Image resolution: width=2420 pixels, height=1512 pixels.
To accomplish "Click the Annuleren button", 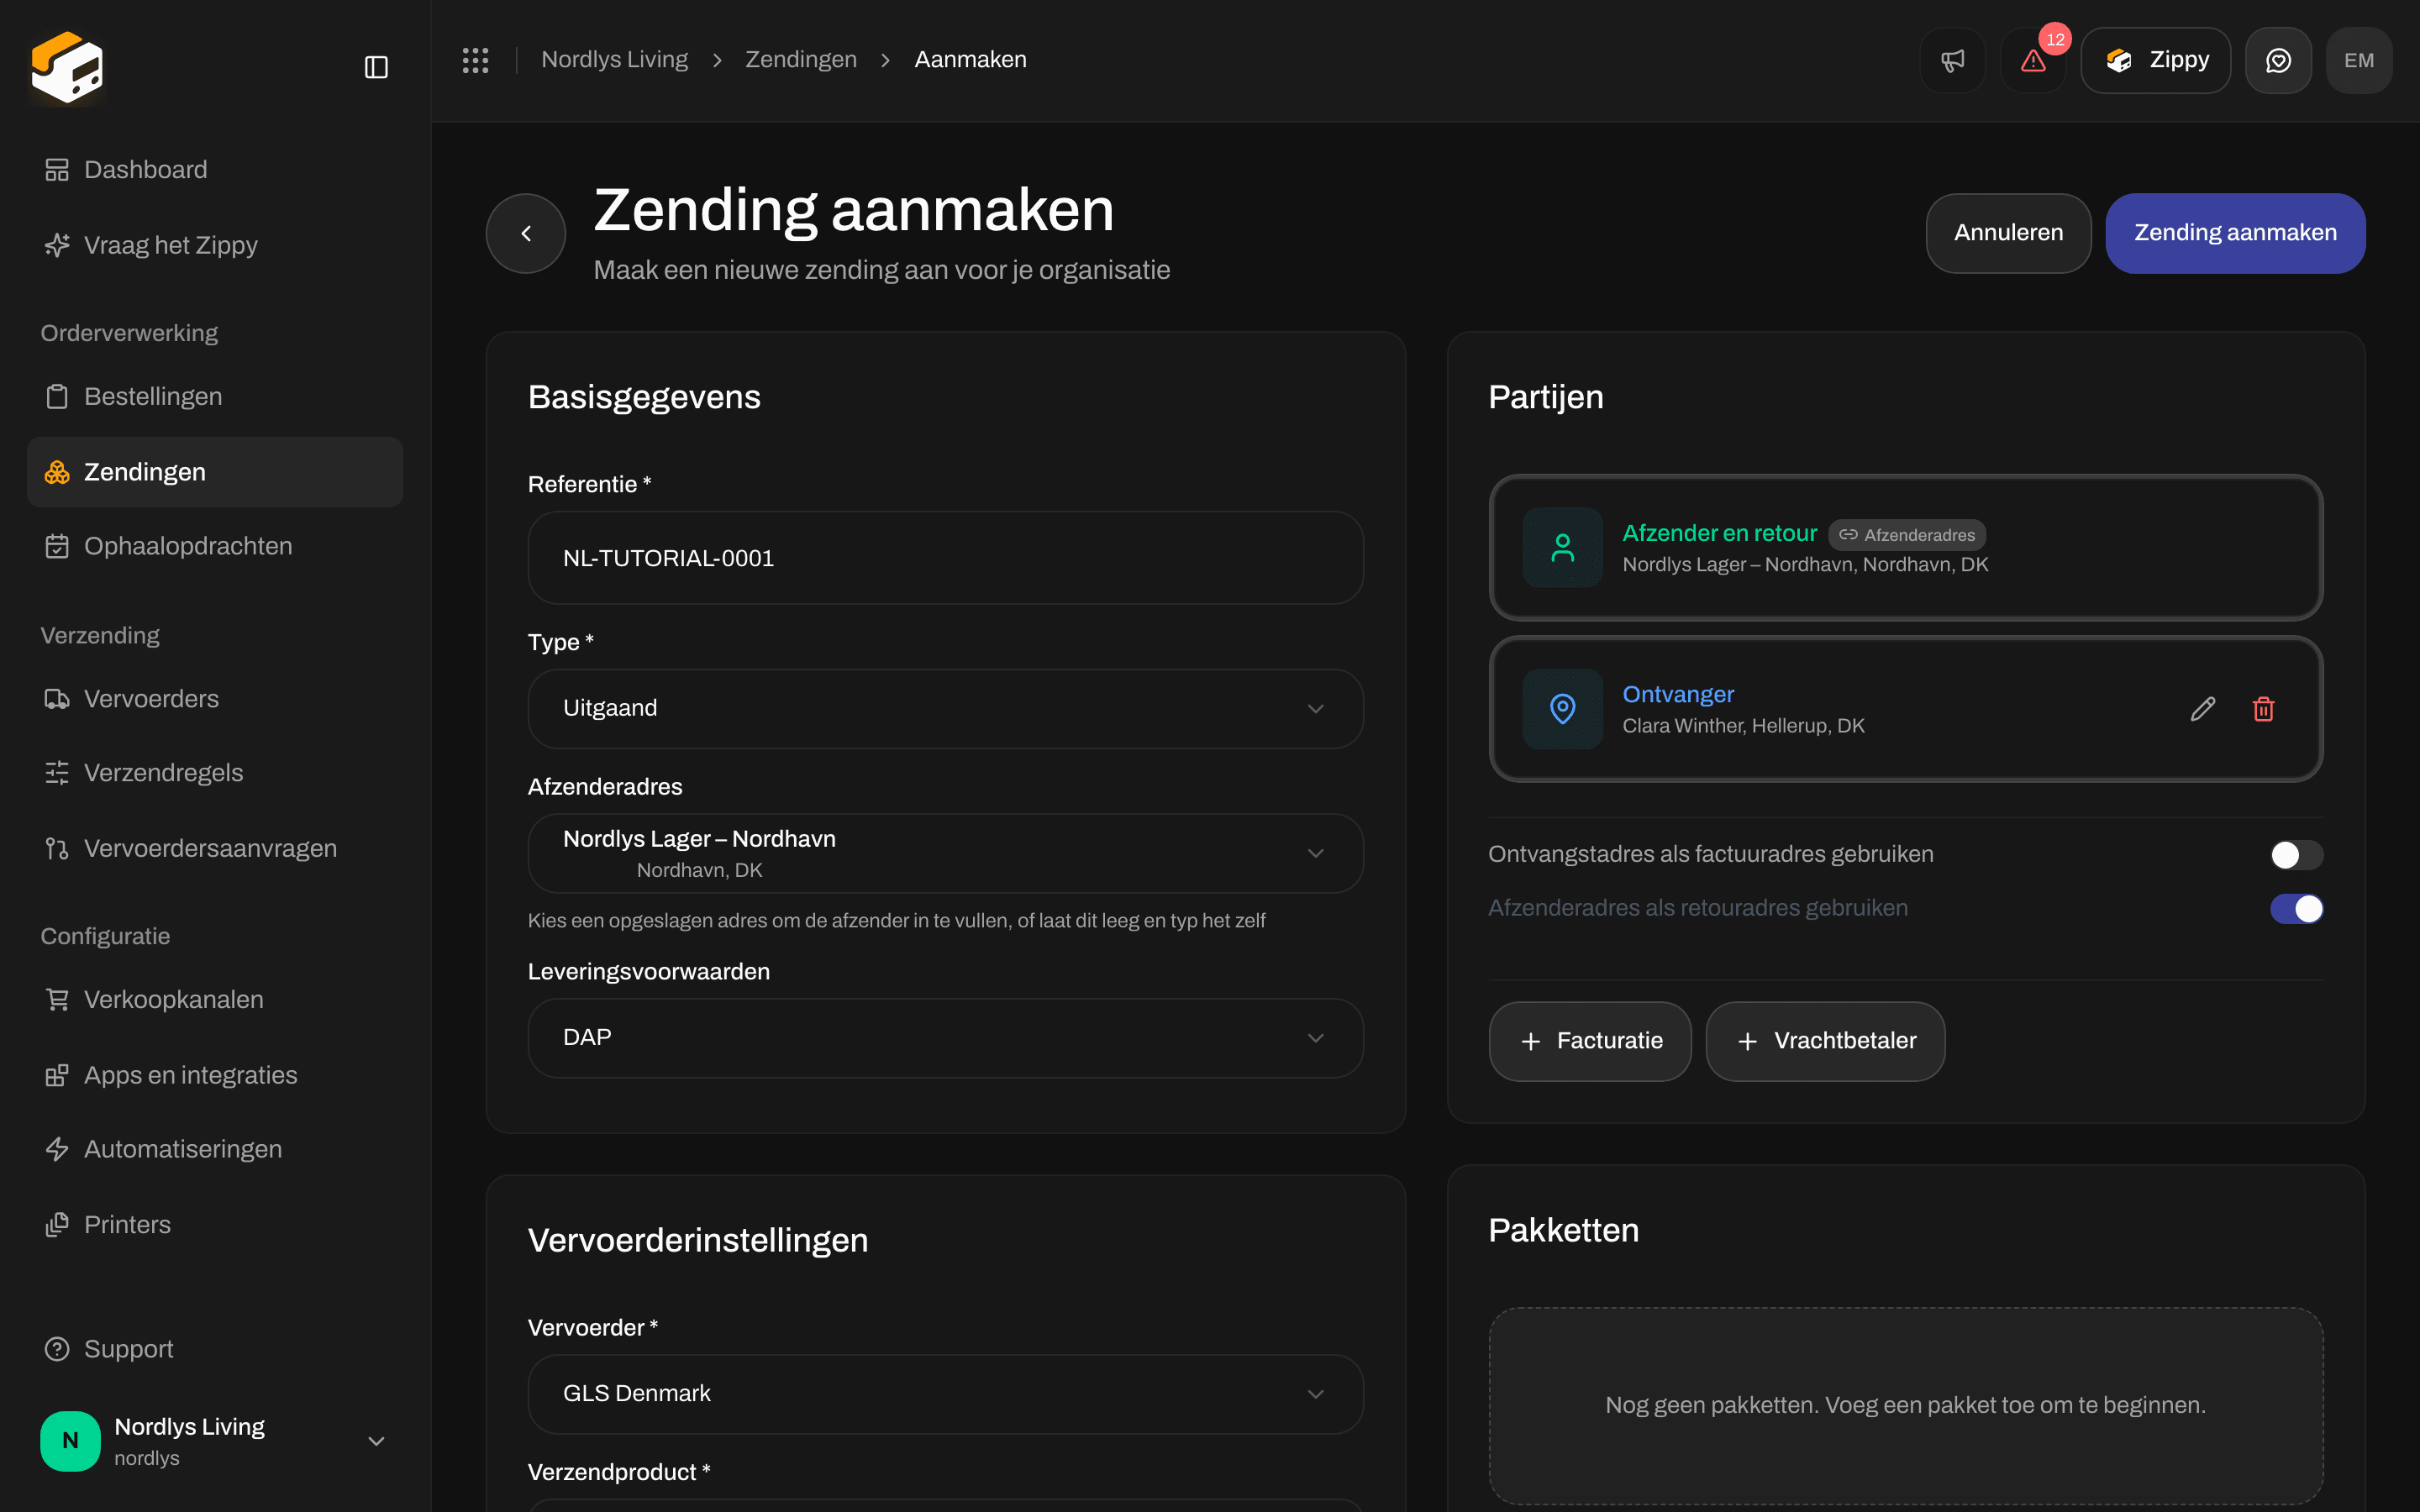I will [2008, 233].
